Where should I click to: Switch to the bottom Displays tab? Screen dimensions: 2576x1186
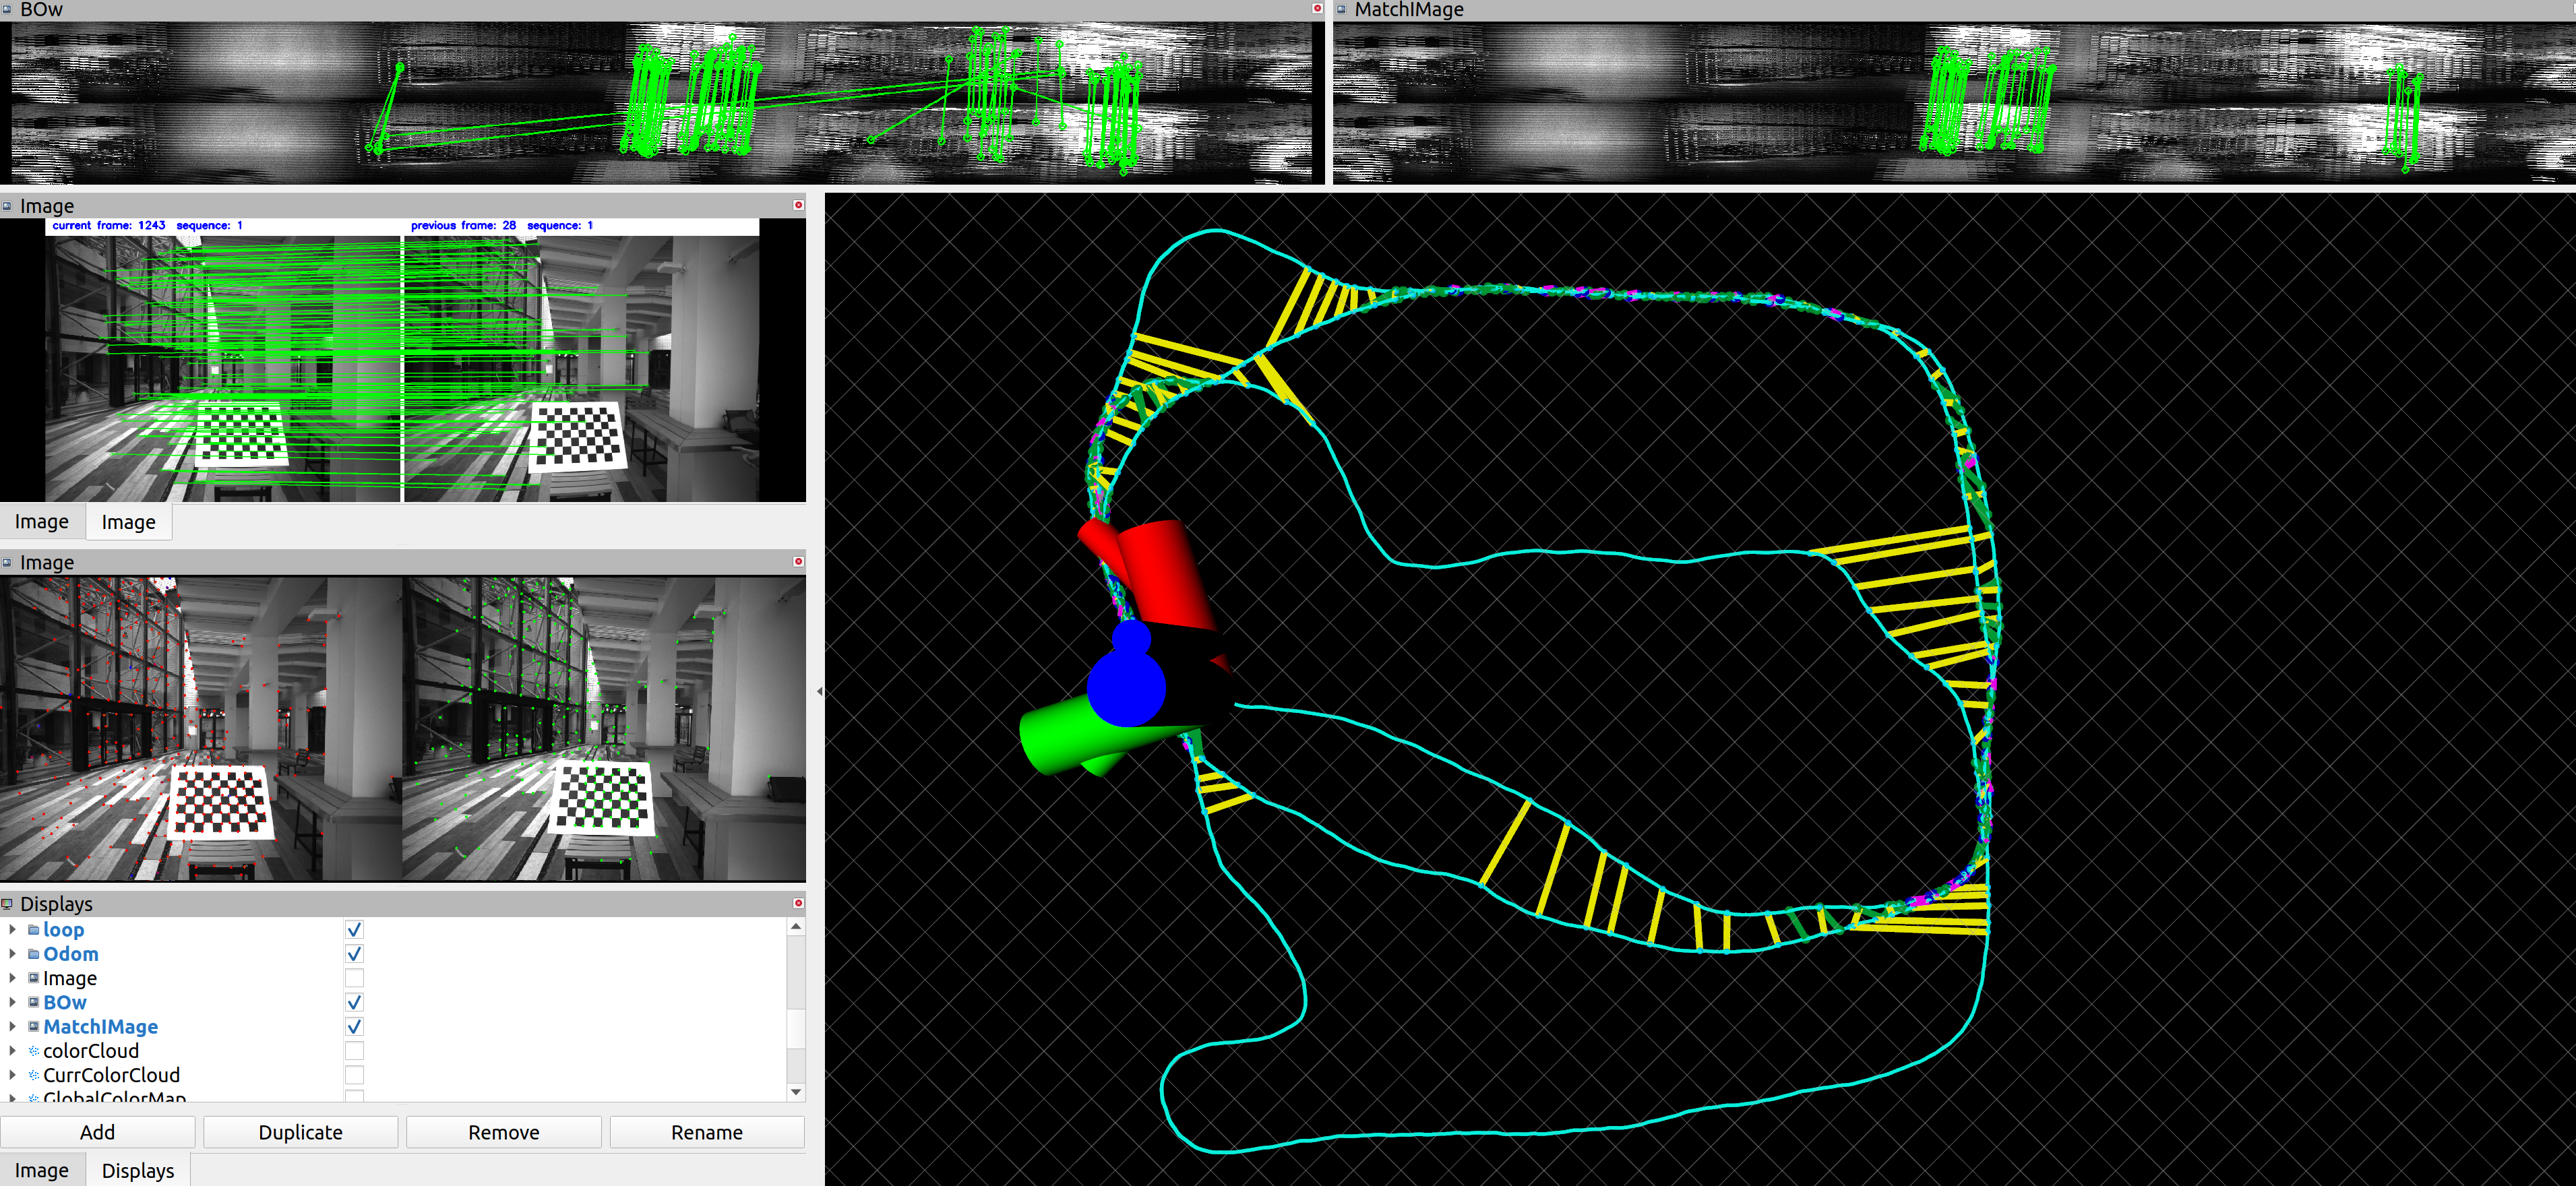(x=137, y=1170)
